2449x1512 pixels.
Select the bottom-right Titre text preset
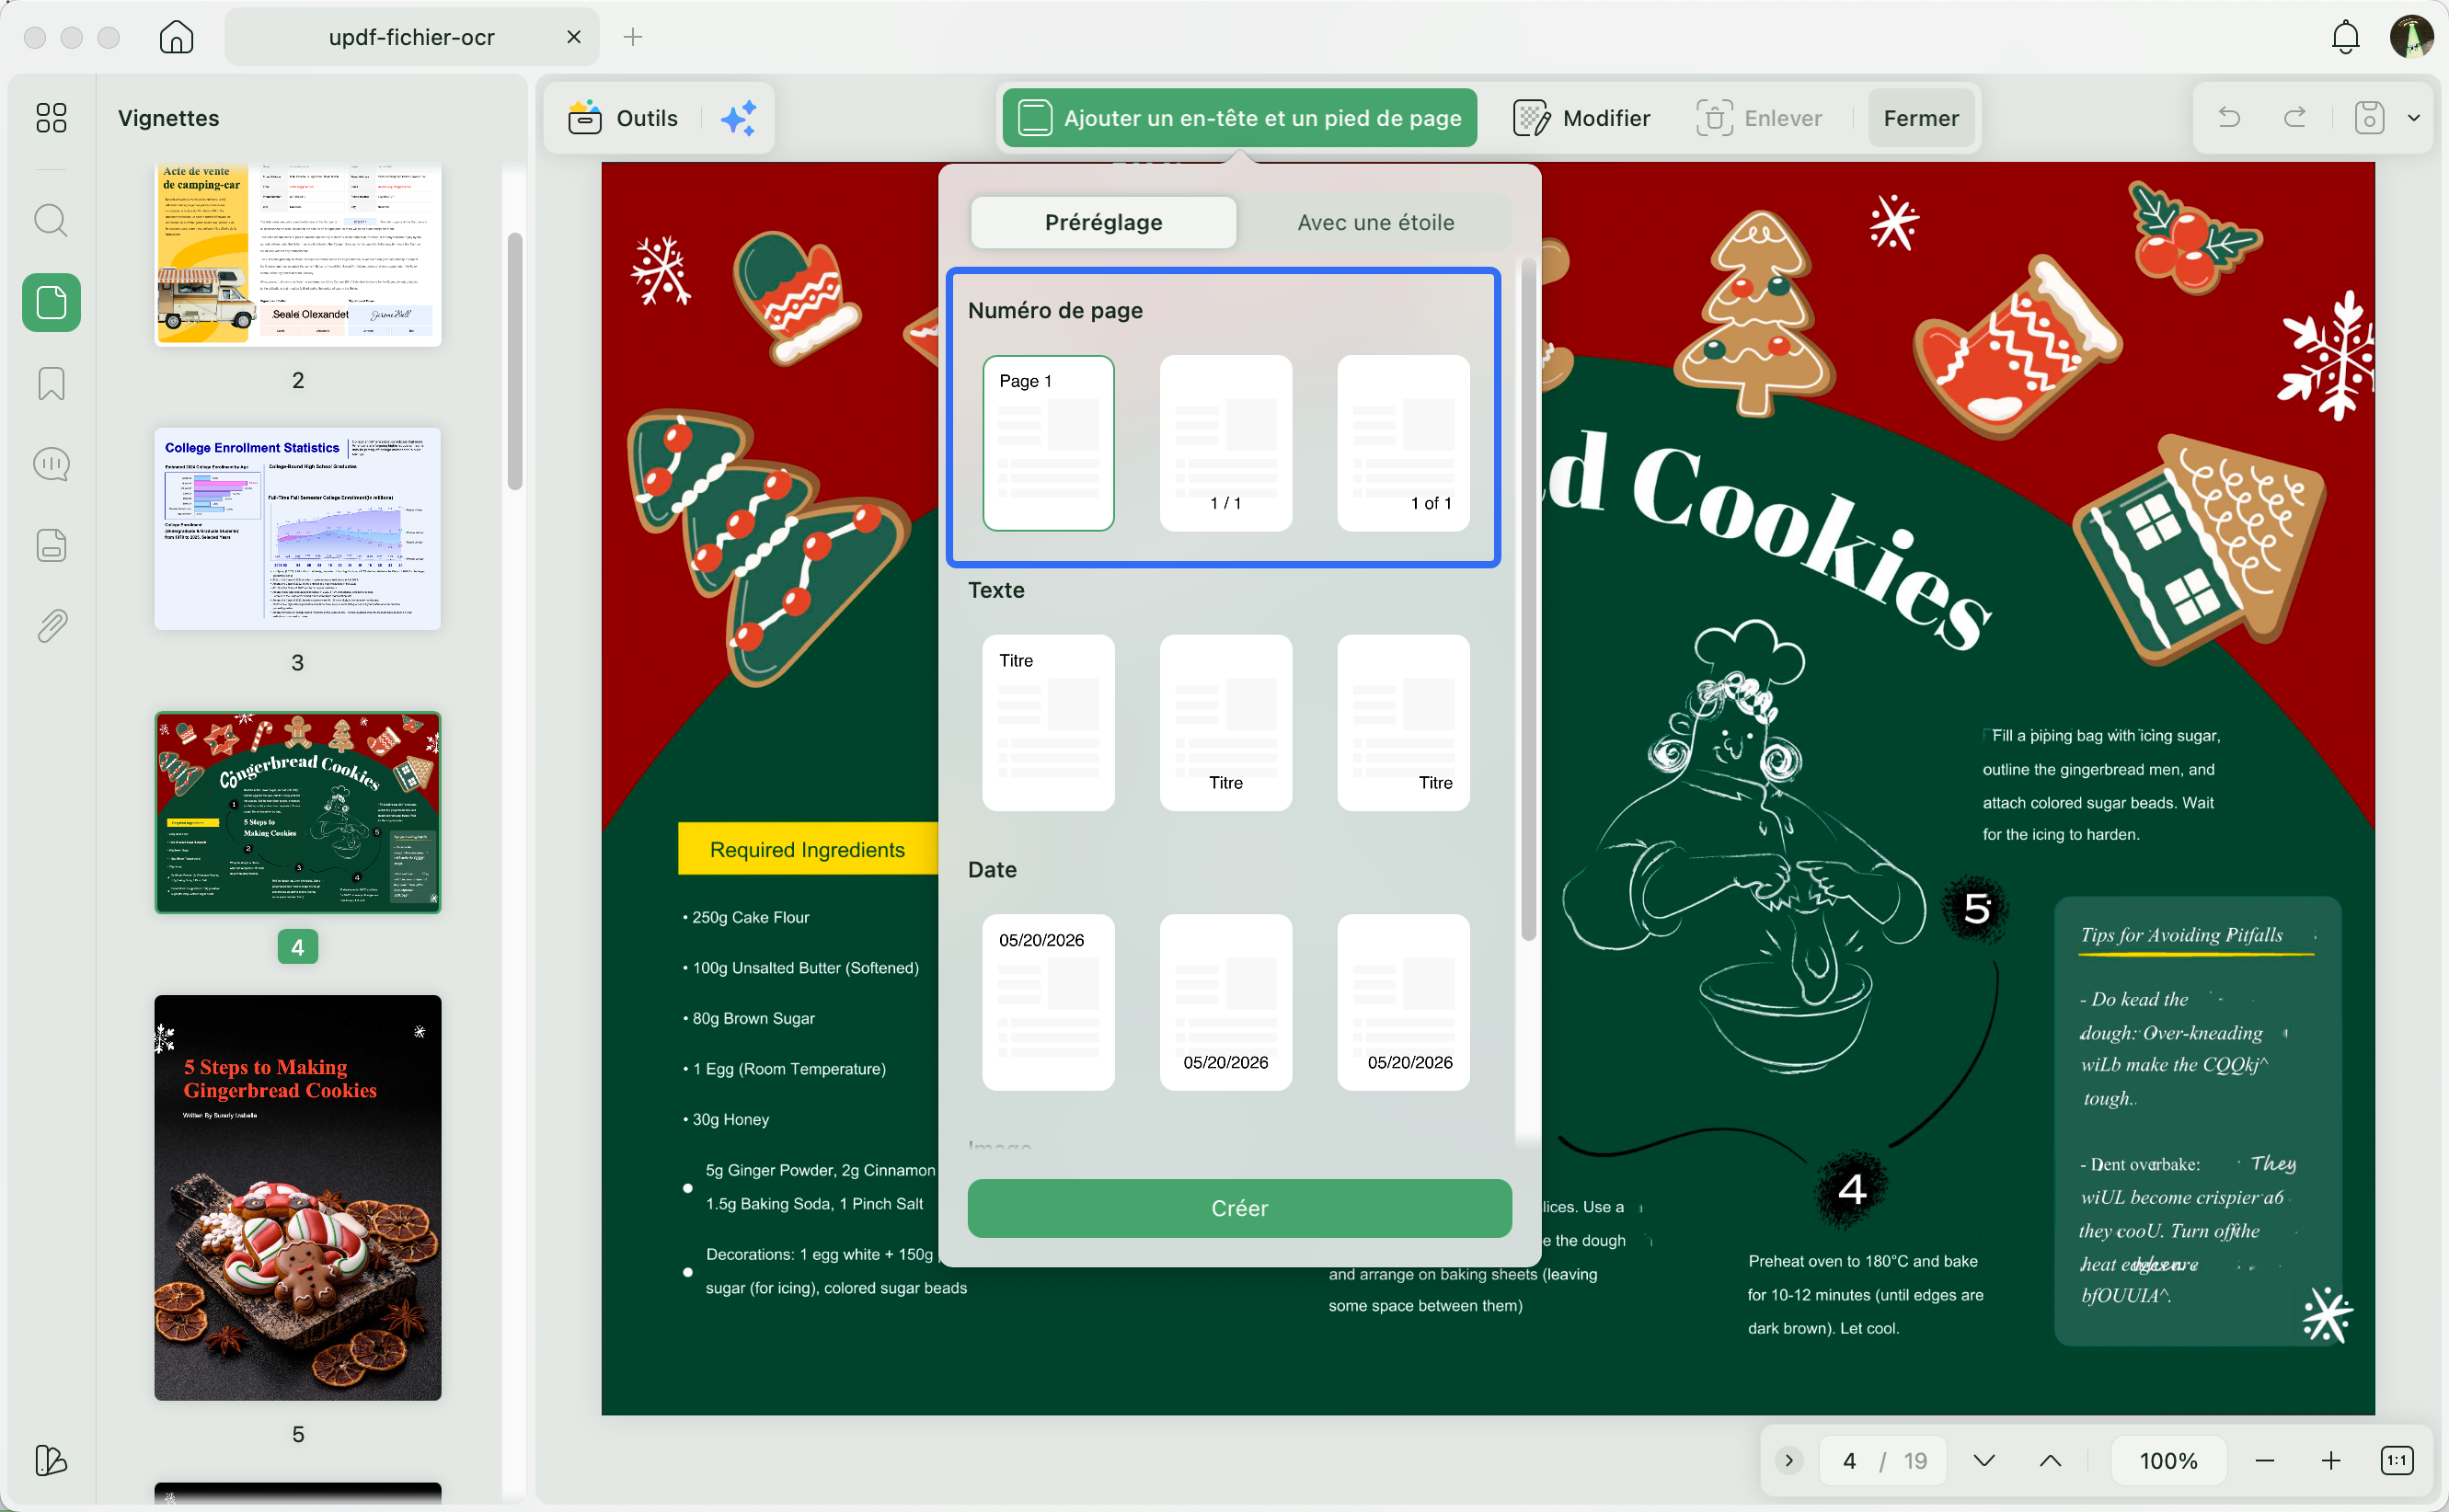pyautogui.click(x=1403, y=722)
